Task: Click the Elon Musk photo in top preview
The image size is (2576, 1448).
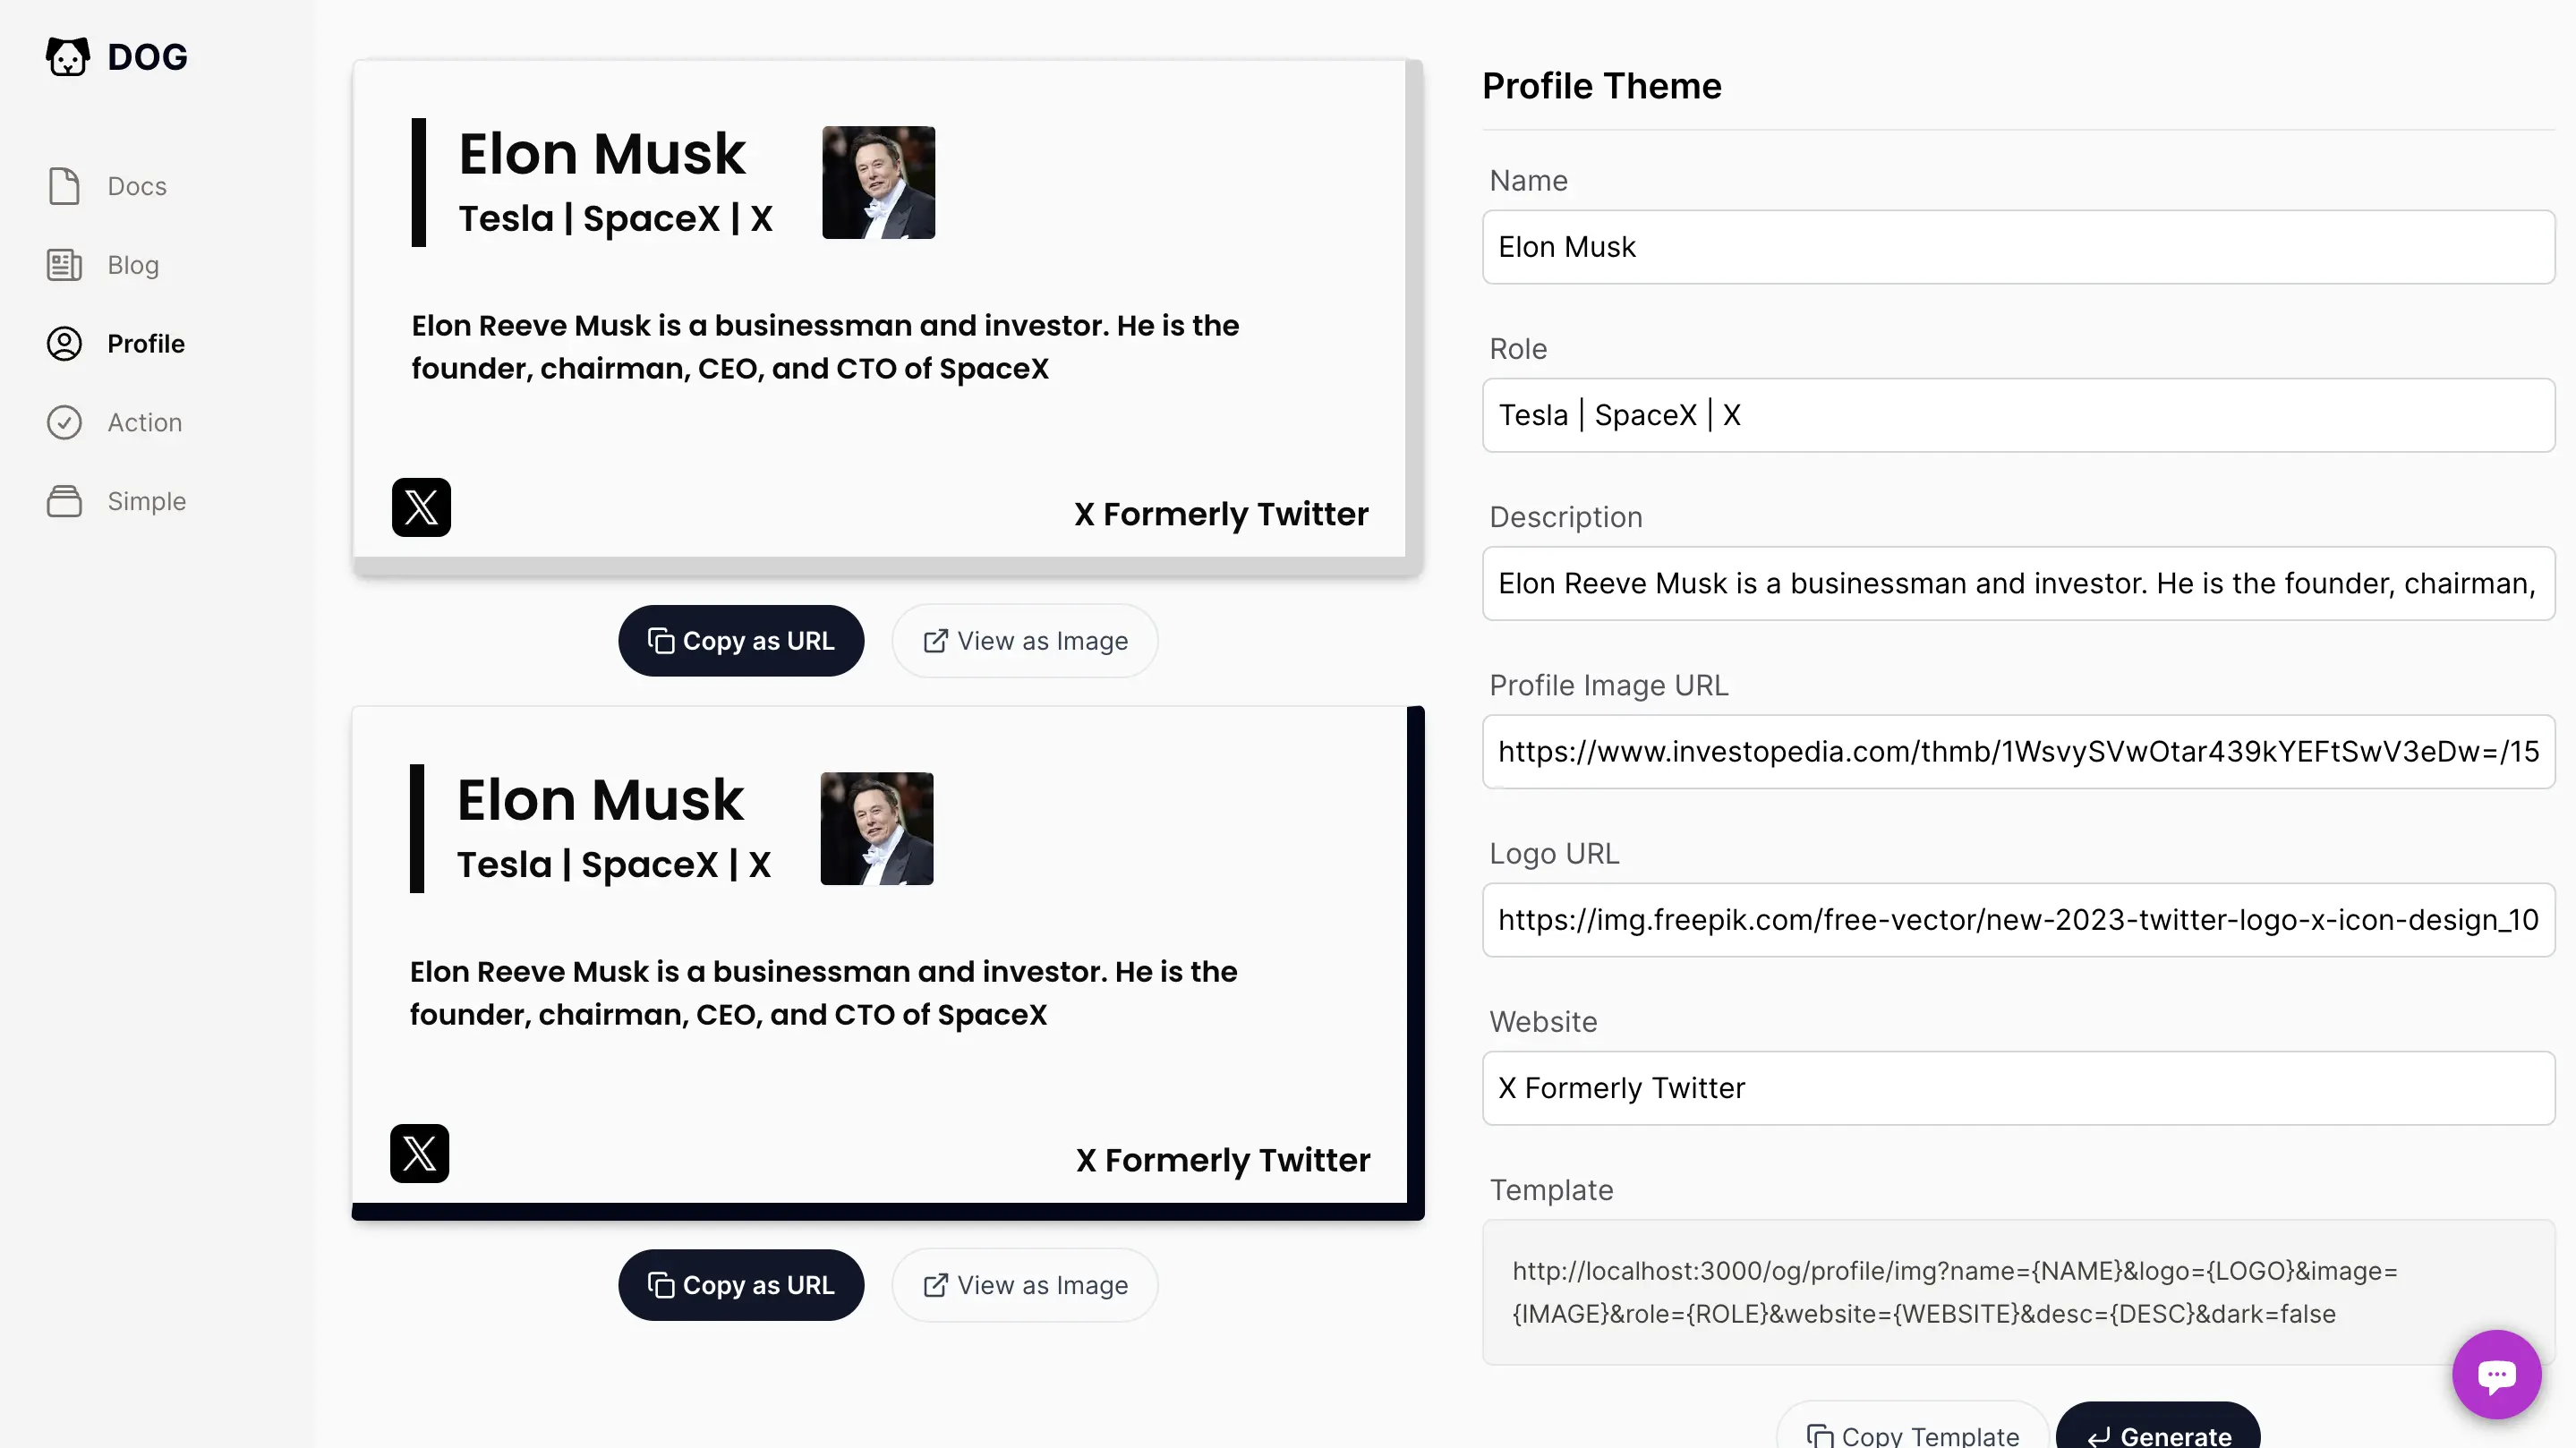Action: pos(878,182)
